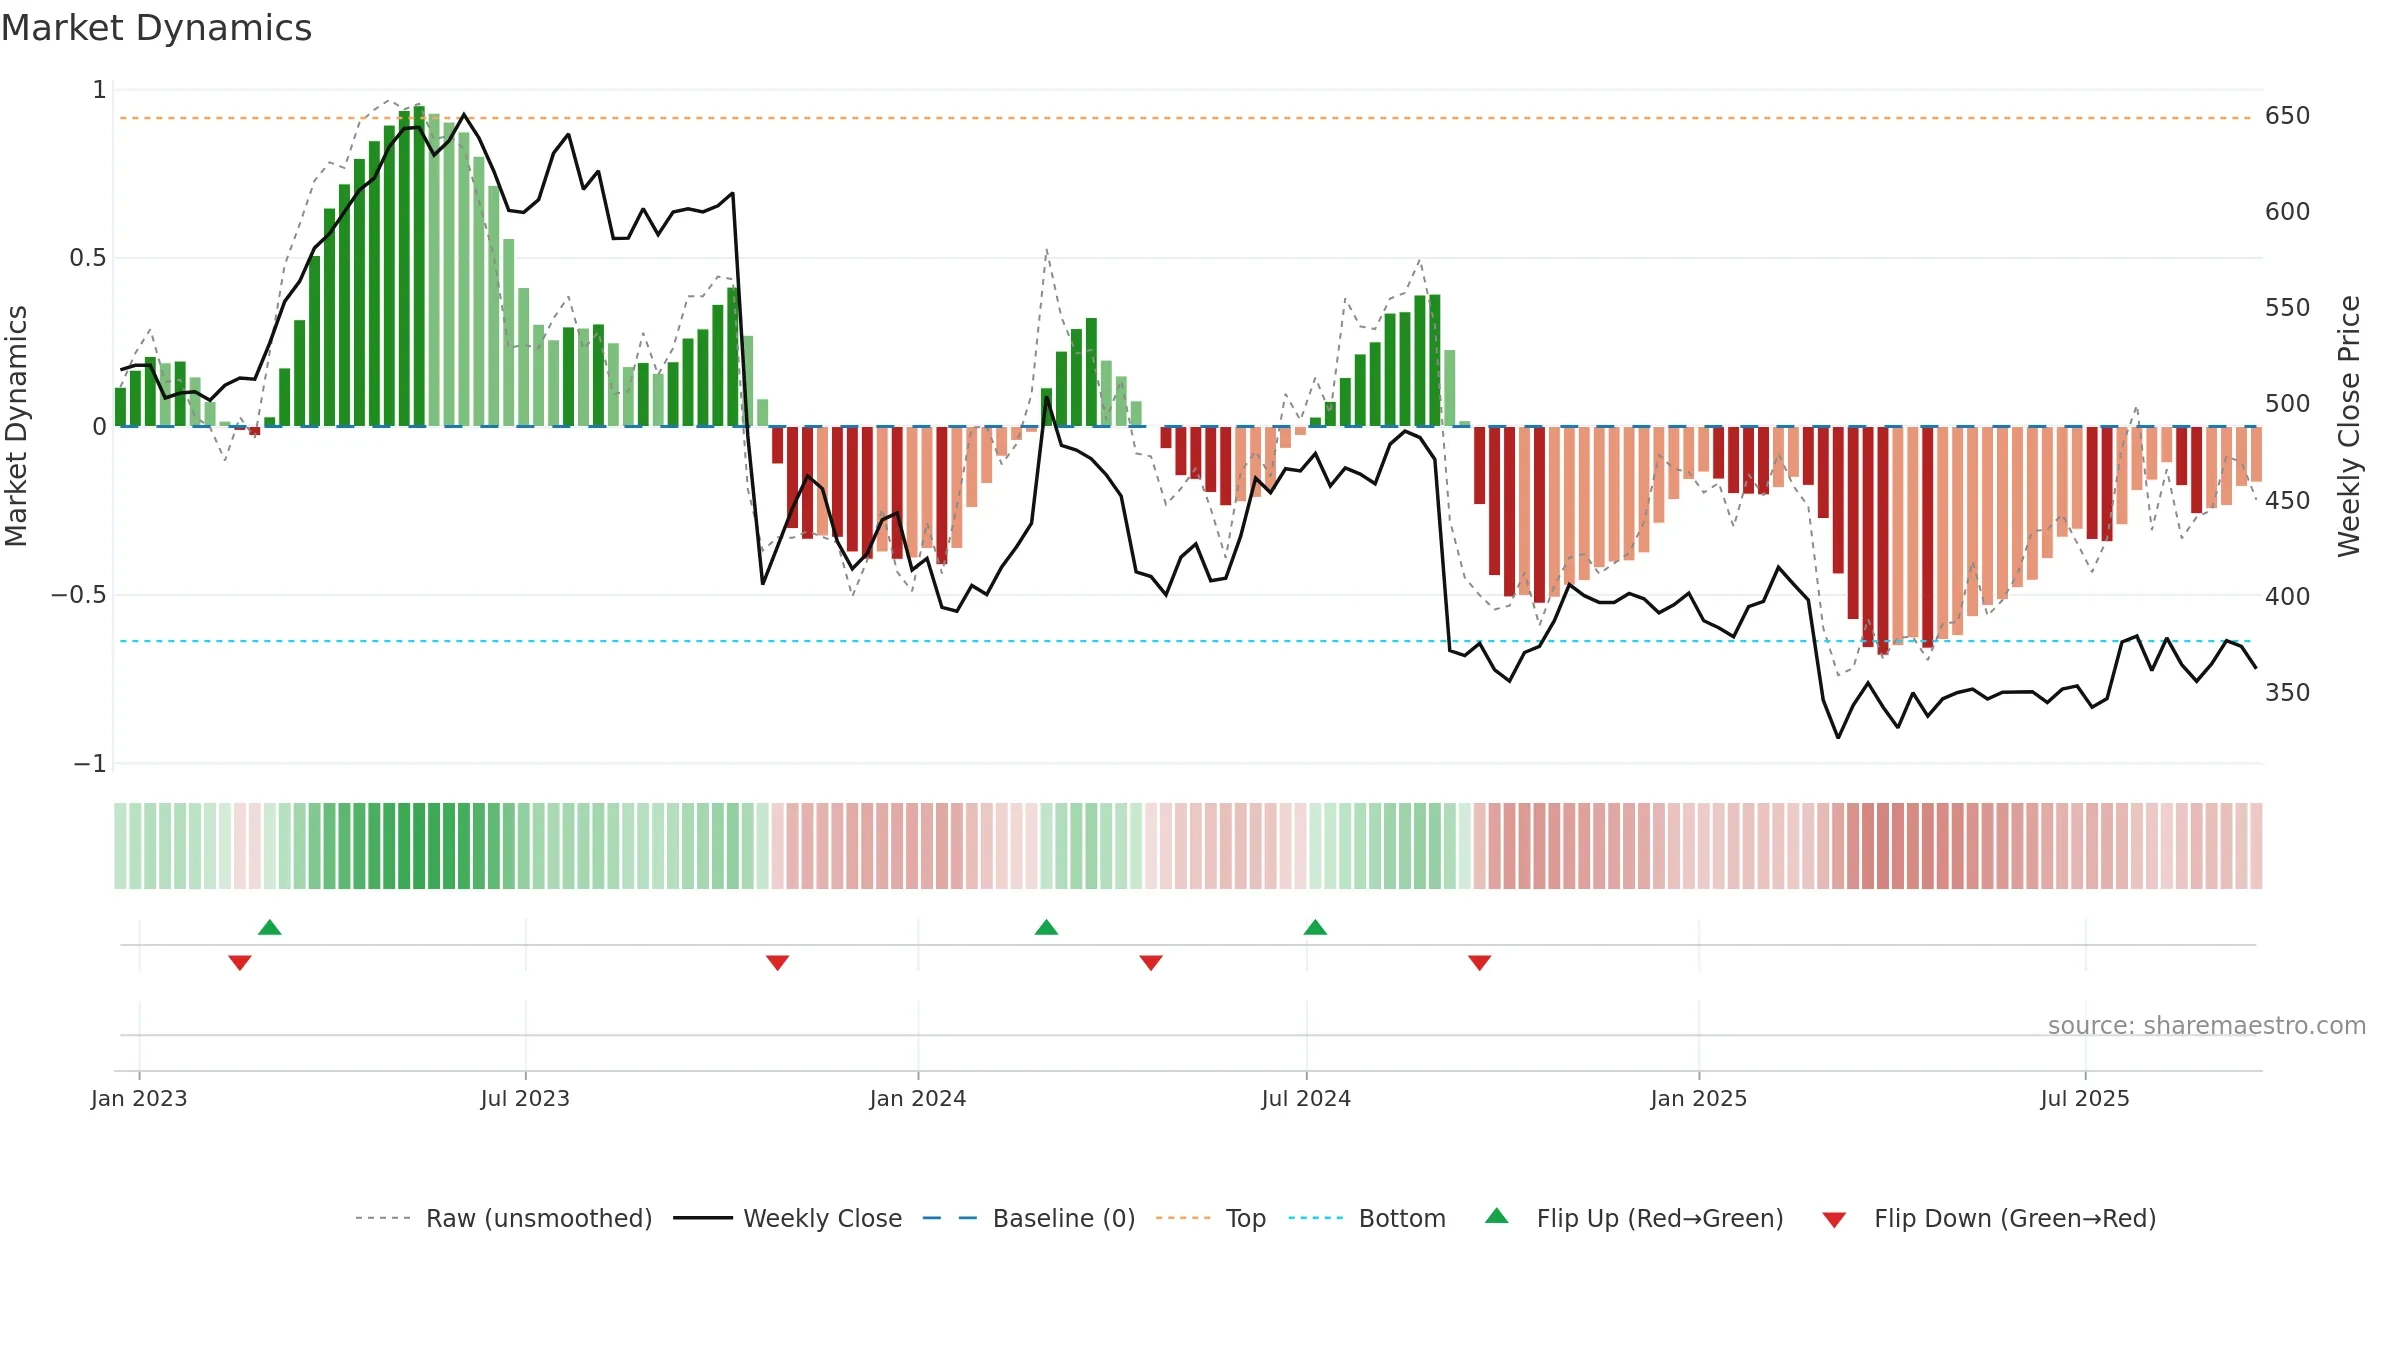This screenshot has height=1350, width=2400.
Task: Click the Market Dynamics y-axis title
Action: tap(16, 426)
